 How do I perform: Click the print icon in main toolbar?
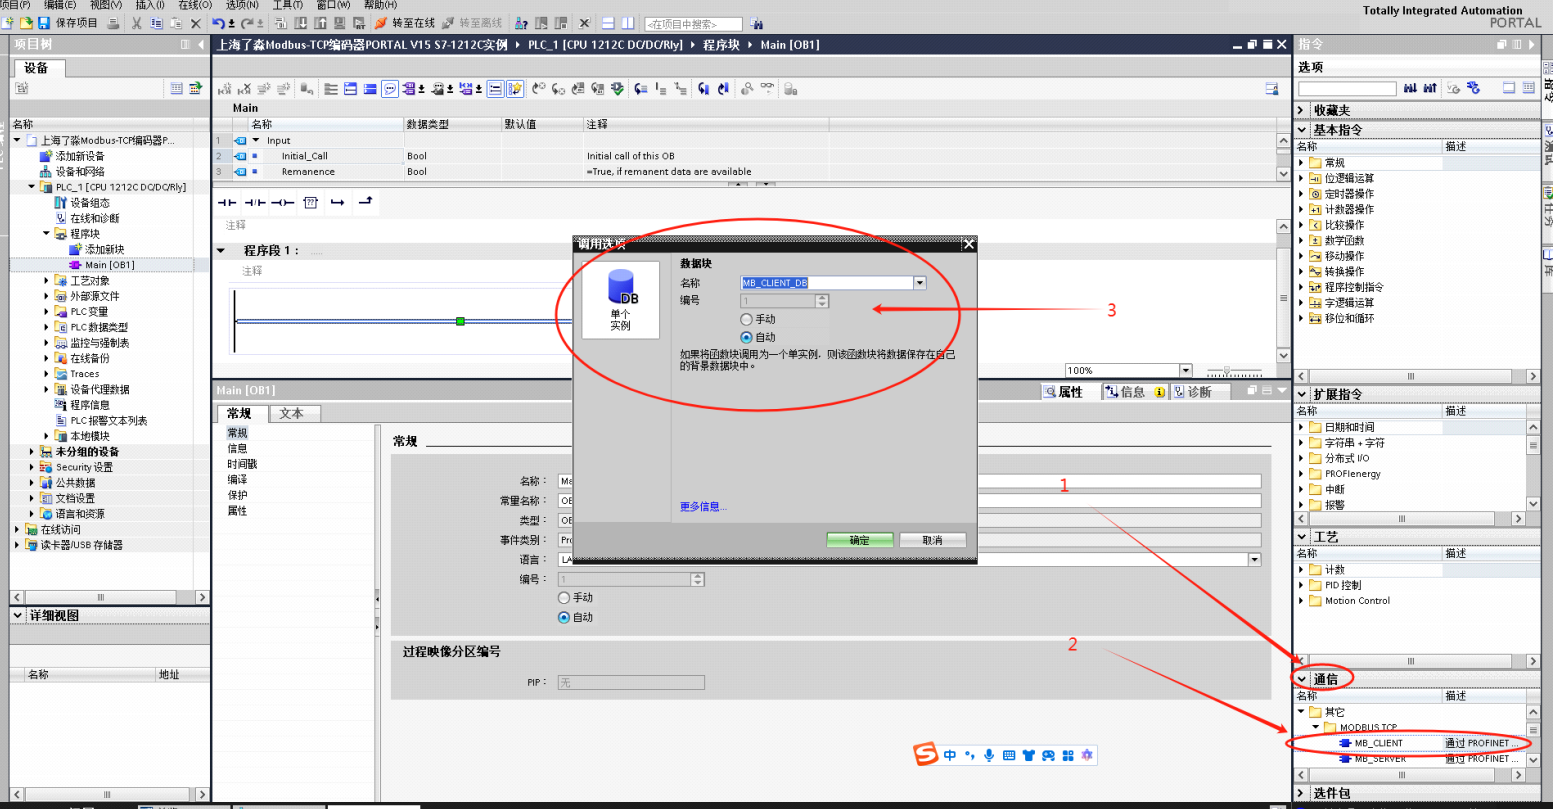(113, 23)
